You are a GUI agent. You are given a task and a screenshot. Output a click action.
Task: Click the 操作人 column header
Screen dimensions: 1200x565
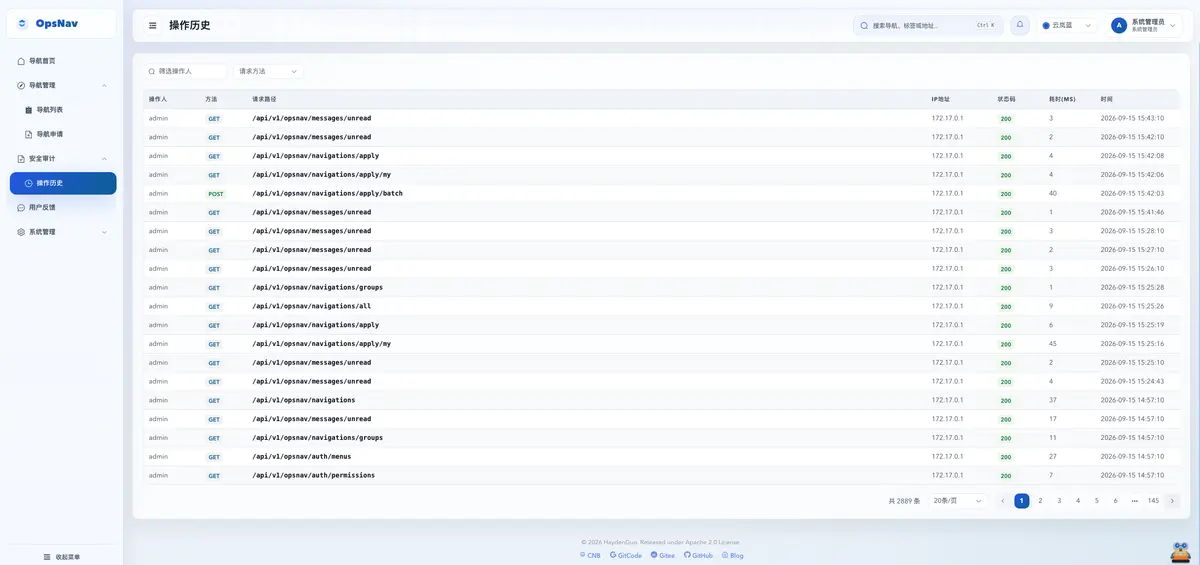158,99
